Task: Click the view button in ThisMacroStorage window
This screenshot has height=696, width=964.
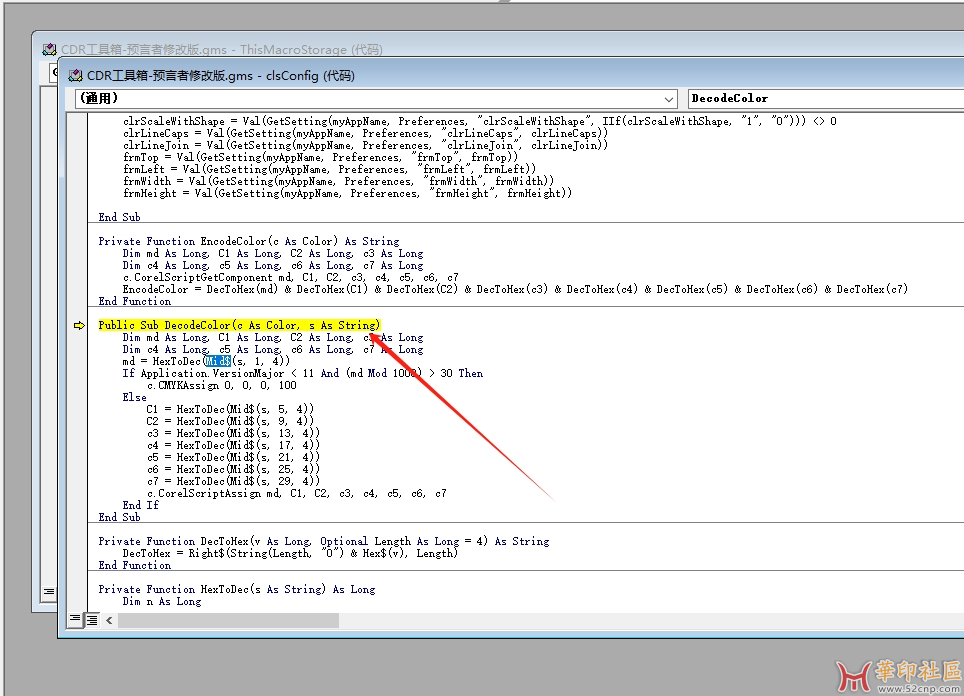Action: point(49,591)
